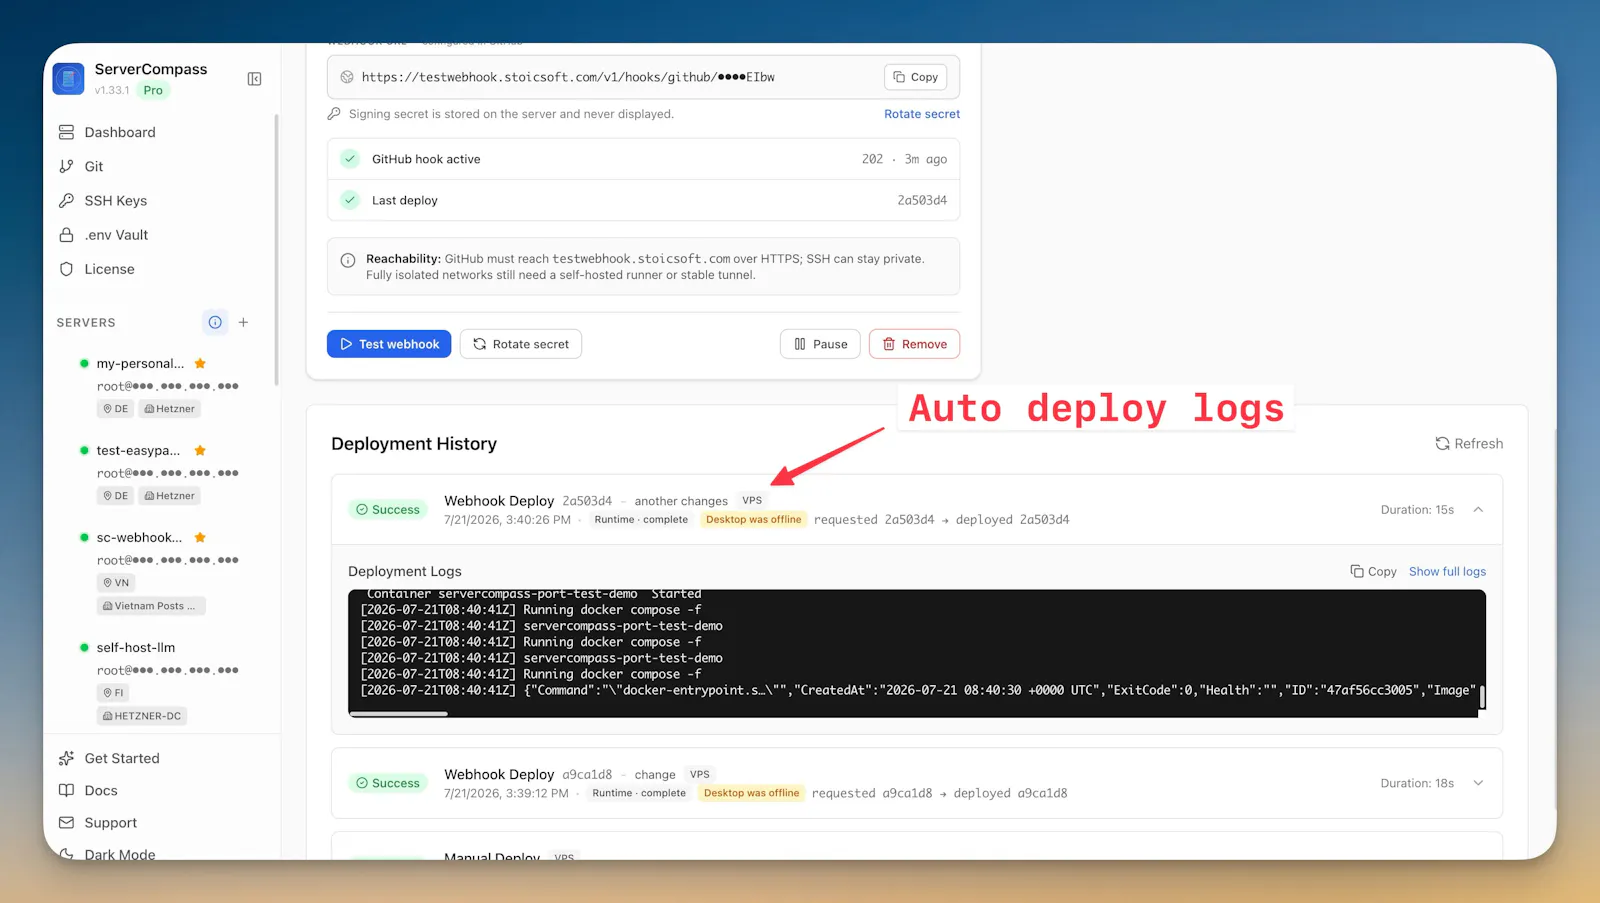Click the logs horizontal scrollbar
Image resolution: width=1600 pixels, height=903 pixels.
[x=398, y=714]
